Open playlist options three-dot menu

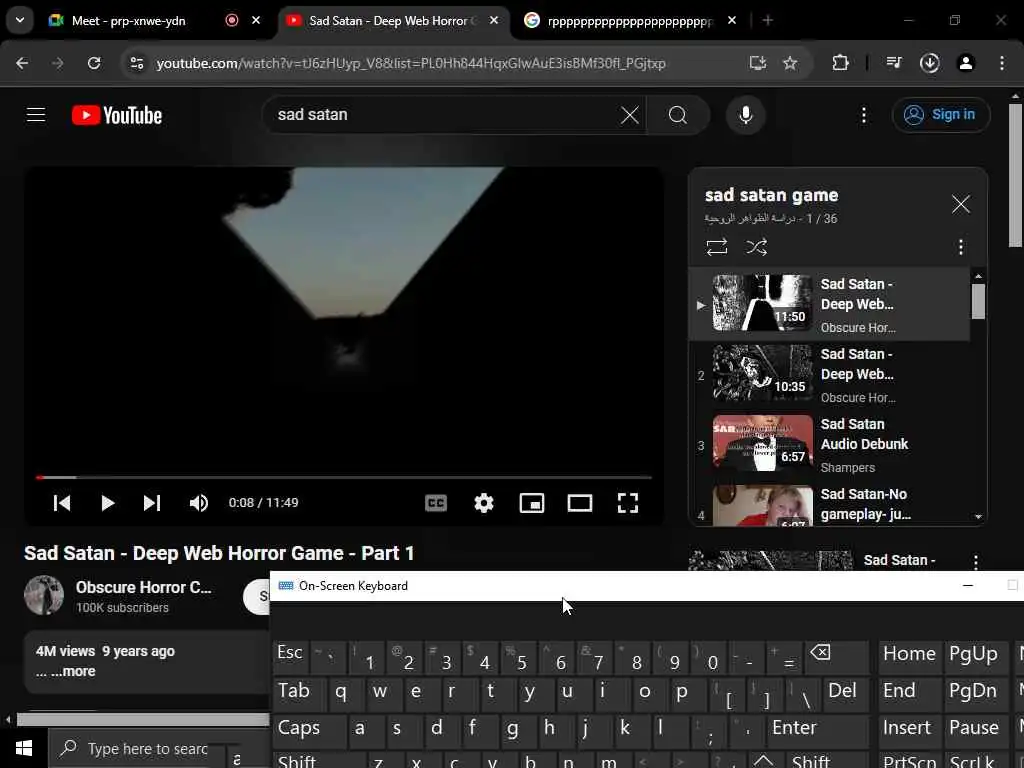(961, 247)
